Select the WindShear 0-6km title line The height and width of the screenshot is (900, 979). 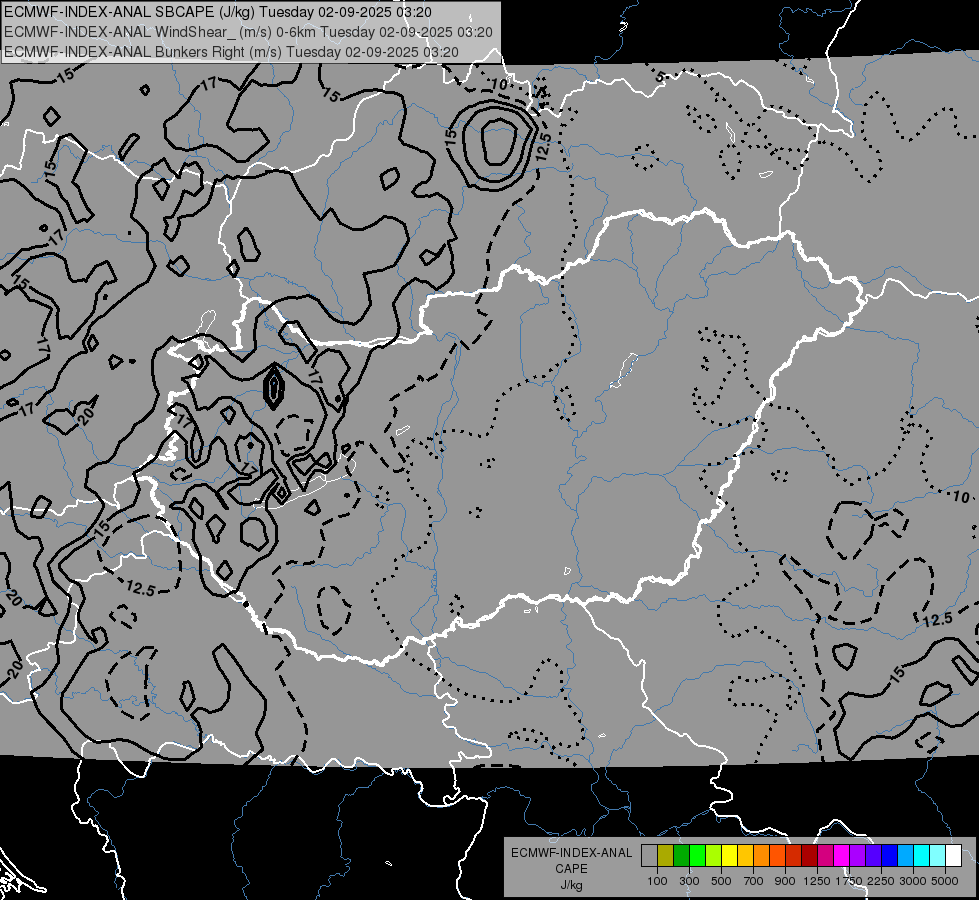click(248, 32)
